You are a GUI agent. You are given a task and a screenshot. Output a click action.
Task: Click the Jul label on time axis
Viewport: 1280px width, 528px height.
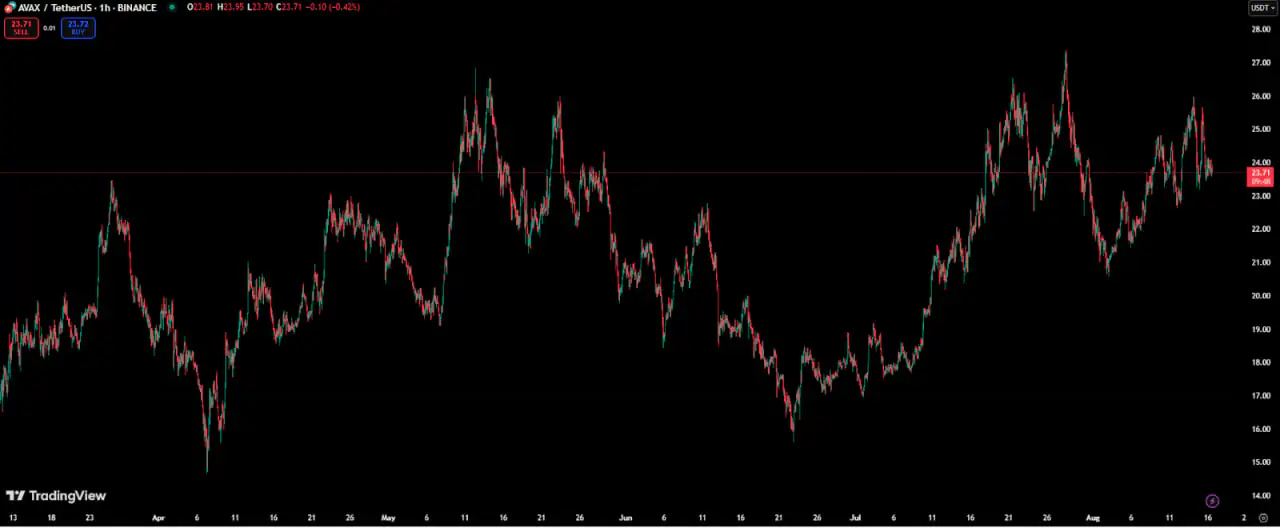[855, 518]
